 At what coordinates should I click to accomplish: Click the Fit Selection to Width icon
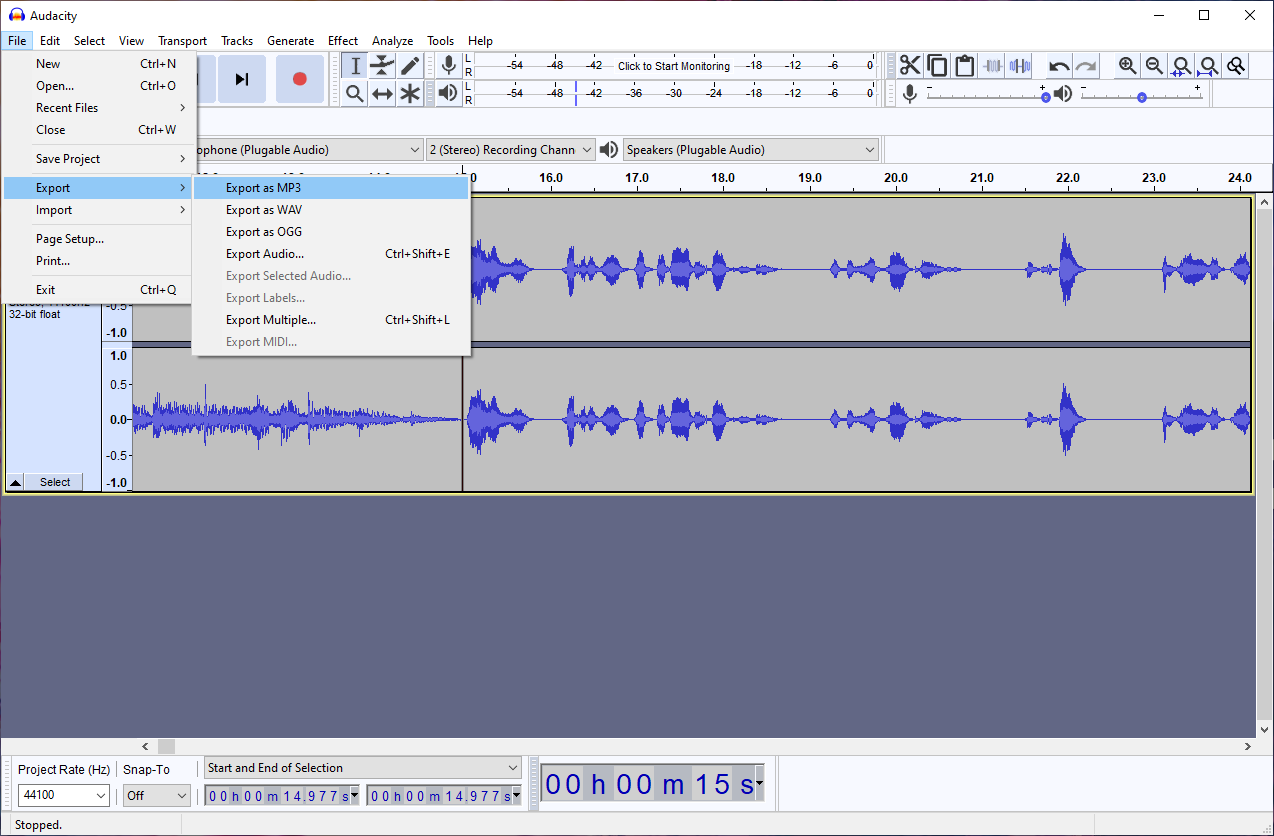1182,66
